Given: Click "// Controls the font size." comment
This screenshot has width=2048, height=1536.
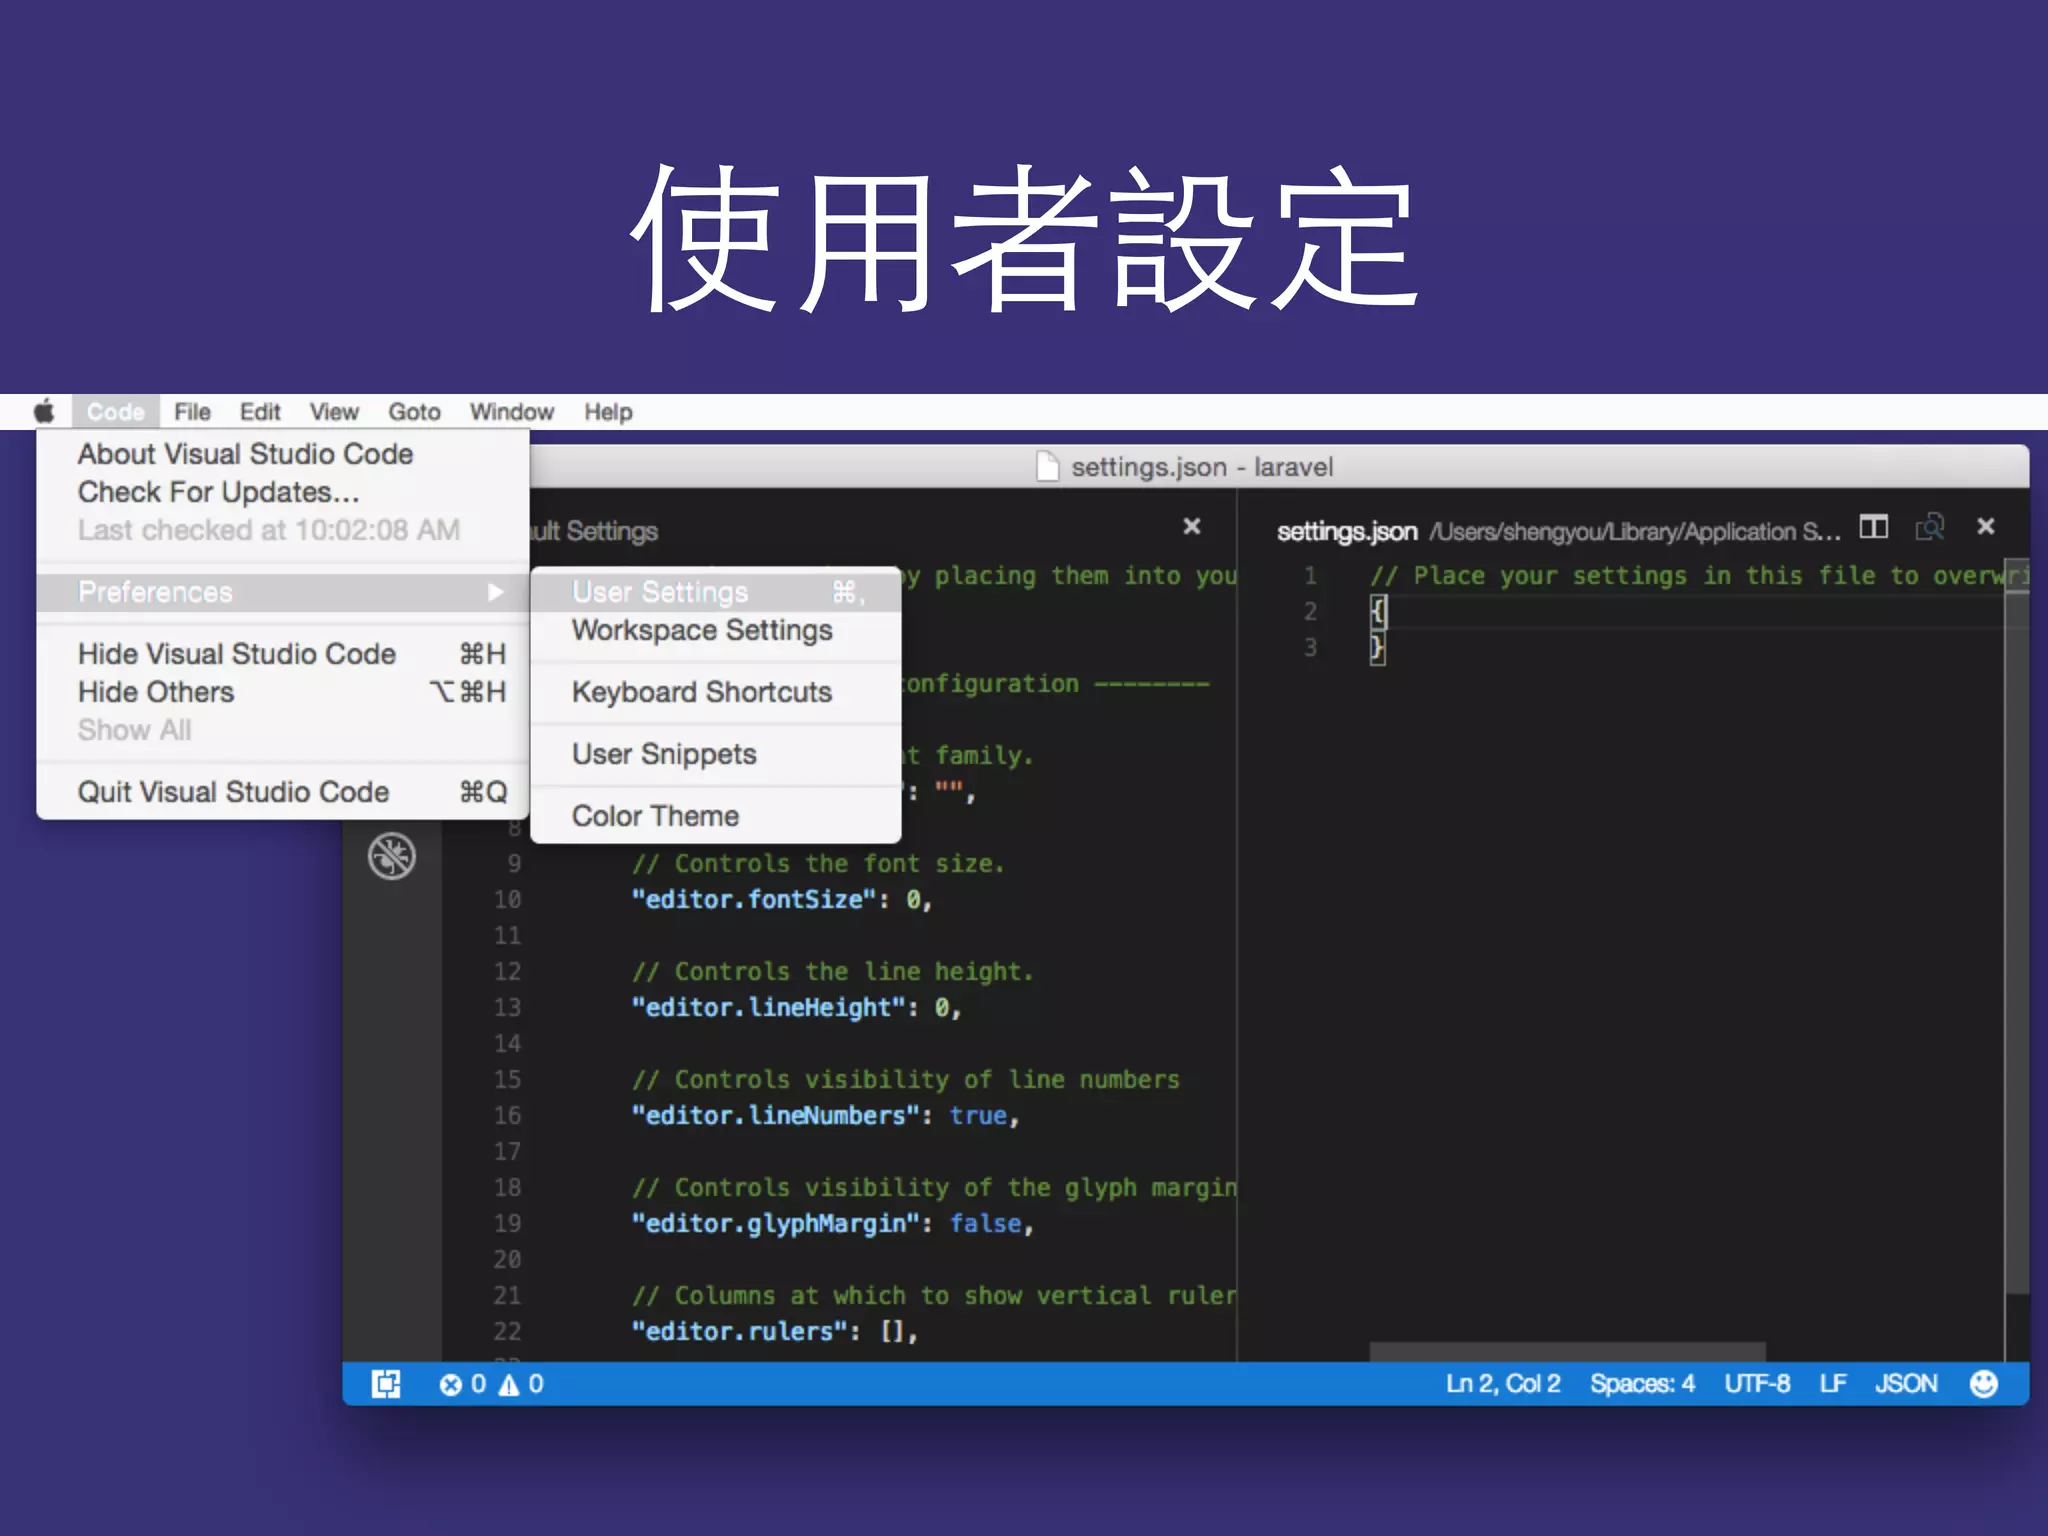Looking at the screenshot, I should 818,863.
